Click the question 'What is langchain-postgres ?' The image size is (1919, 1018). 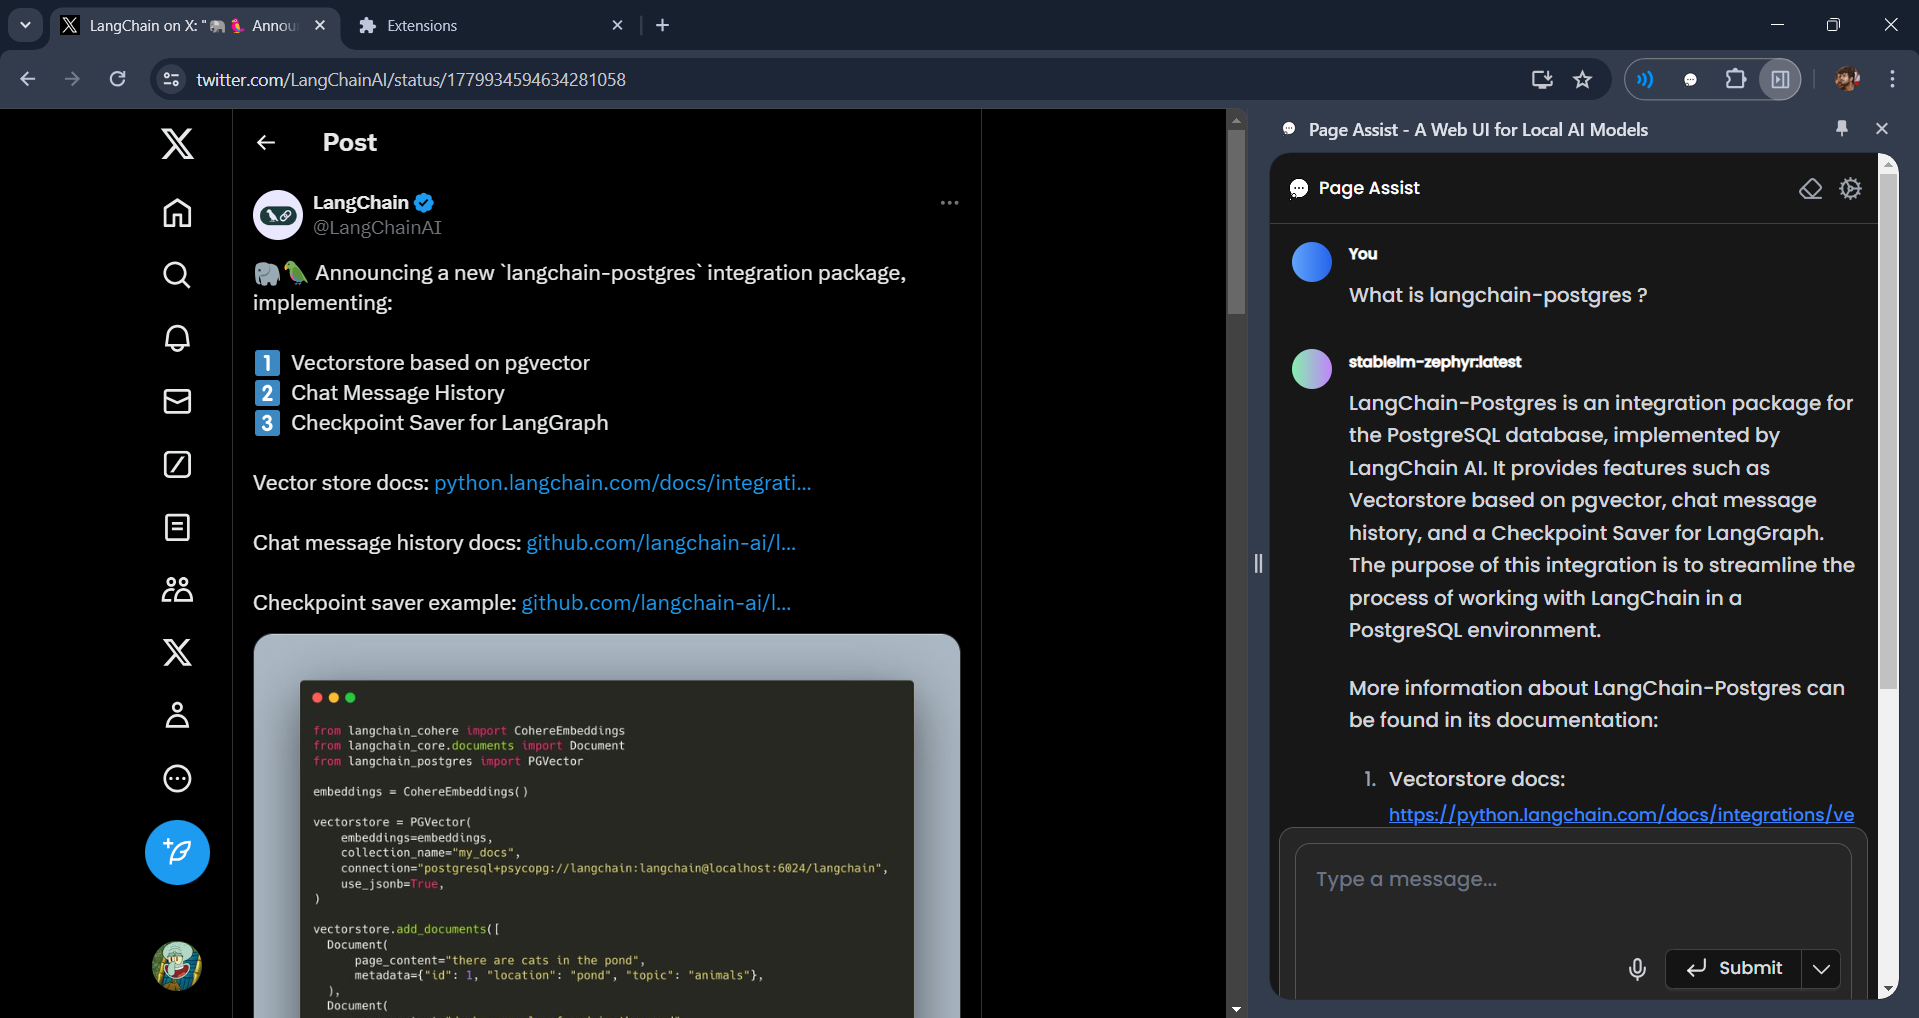pos(1498,295)
